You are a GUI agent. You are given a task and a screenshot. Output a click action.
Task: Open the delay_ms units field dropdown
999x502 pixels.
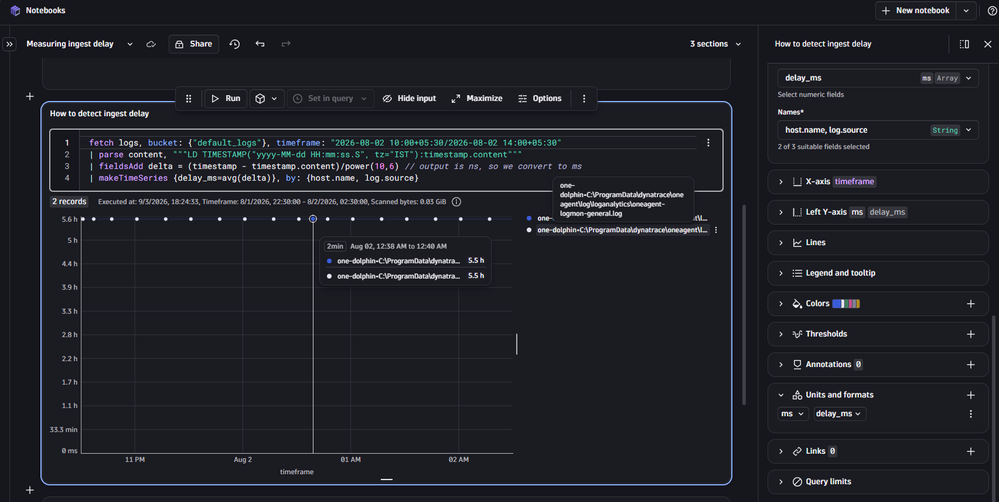point(839,414)
